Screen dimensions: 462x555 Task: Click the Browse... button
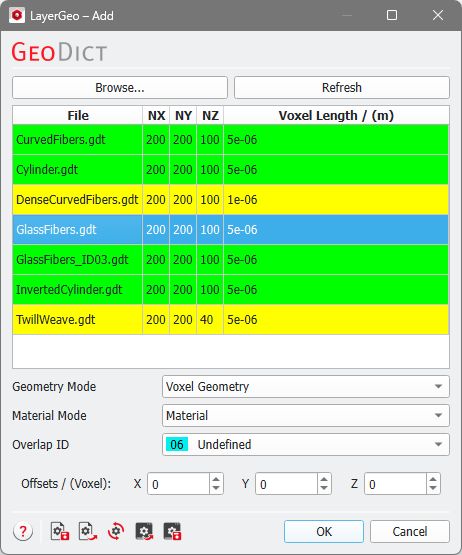pyautogui.click(x=120, y=87)
